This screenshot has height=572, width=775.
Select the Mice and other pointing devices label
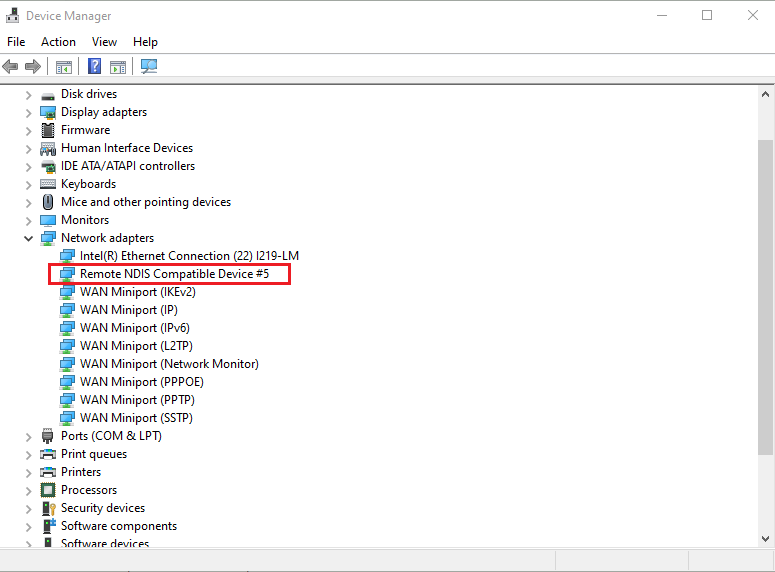(146, 202)
